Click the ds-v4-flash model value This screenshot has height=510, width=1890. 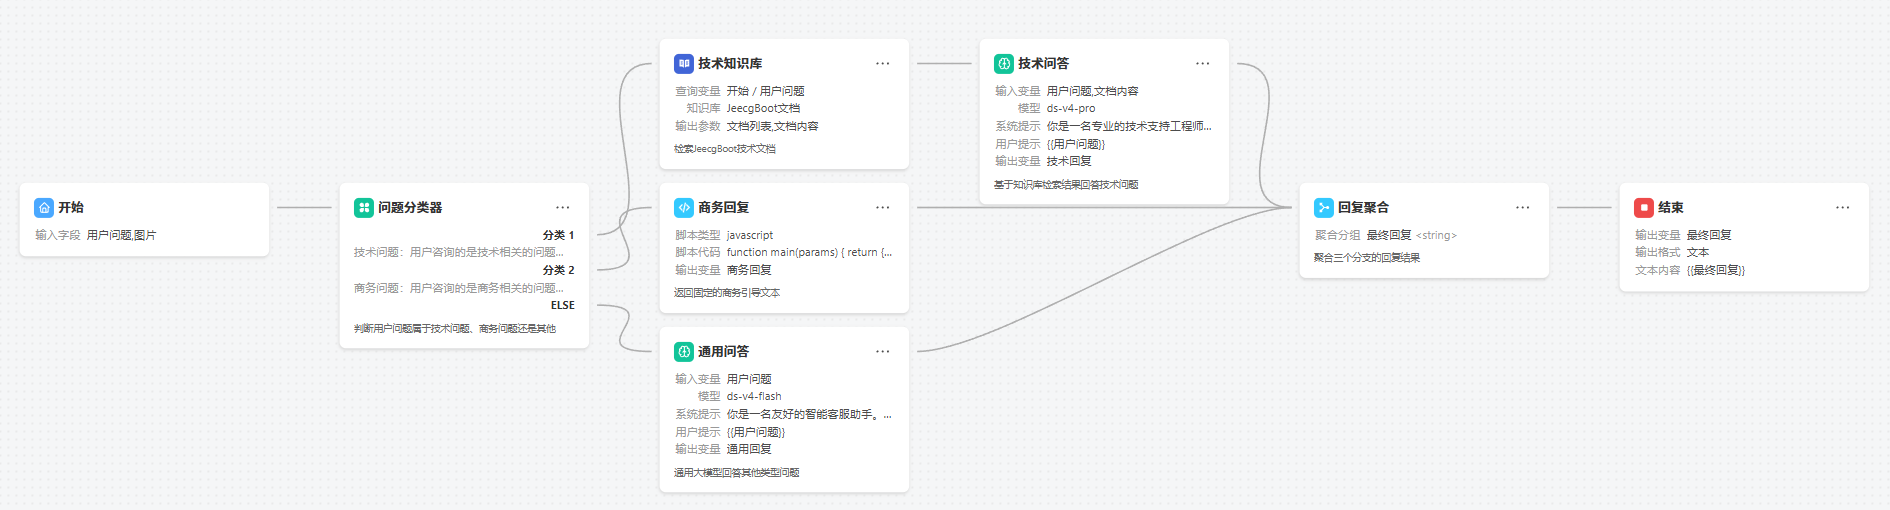754,396
